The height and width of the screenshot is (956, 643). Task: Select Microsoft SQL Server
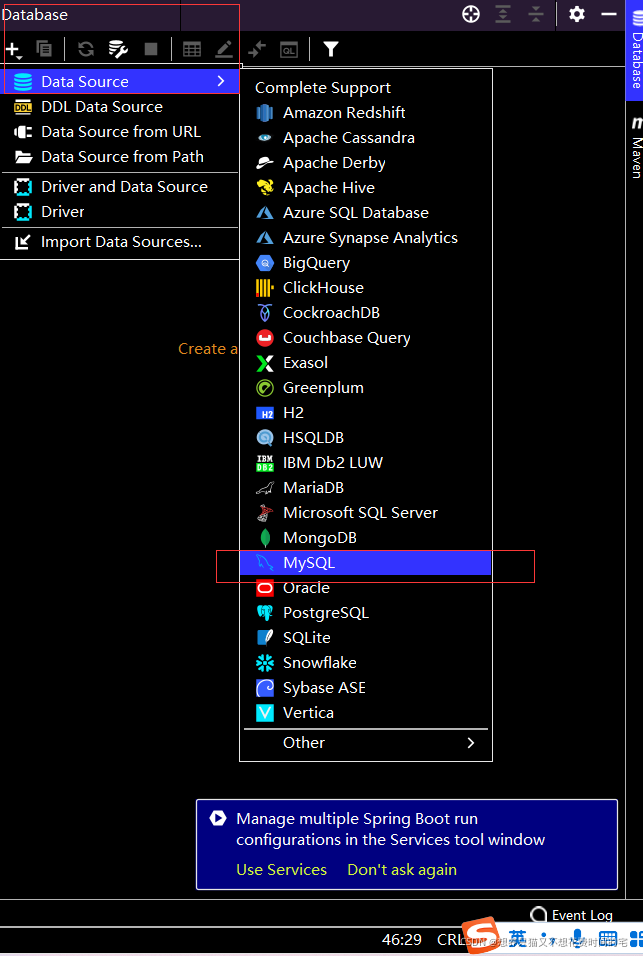click(x=366, y=513)
